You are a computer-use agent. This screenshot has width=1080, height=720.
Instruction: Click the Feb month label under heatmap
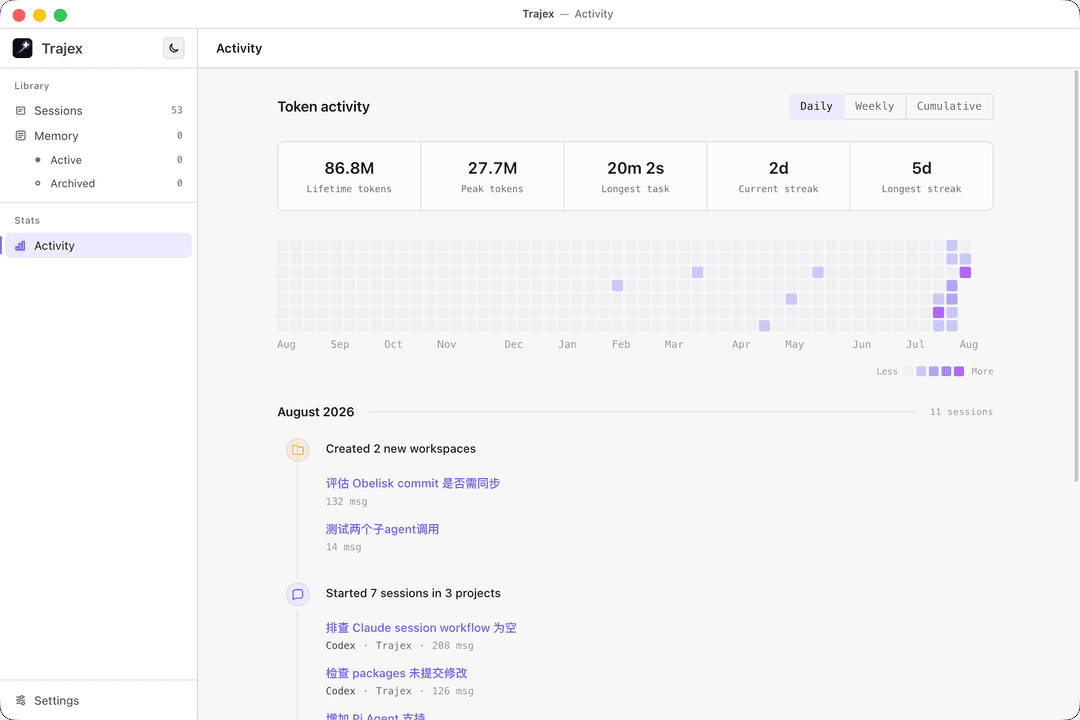(x=621, y=344)
